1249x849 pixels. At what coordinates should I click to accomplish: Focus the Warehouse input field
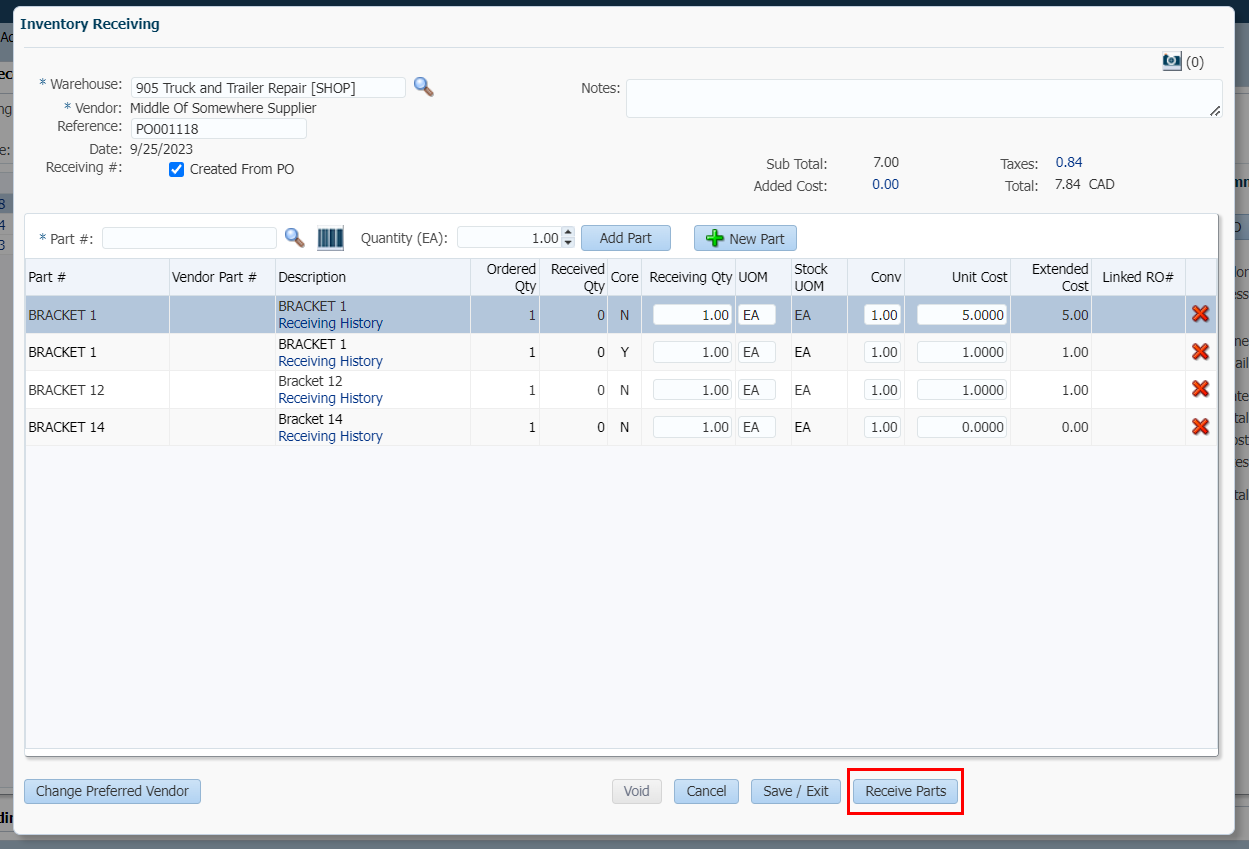point(268,88)
